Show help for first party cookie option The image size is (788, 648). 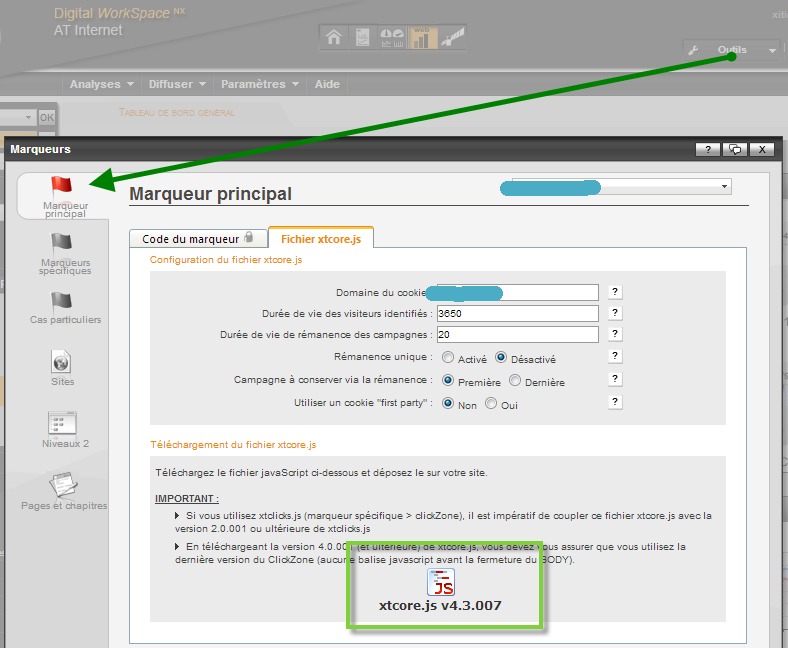pos(615,402)
